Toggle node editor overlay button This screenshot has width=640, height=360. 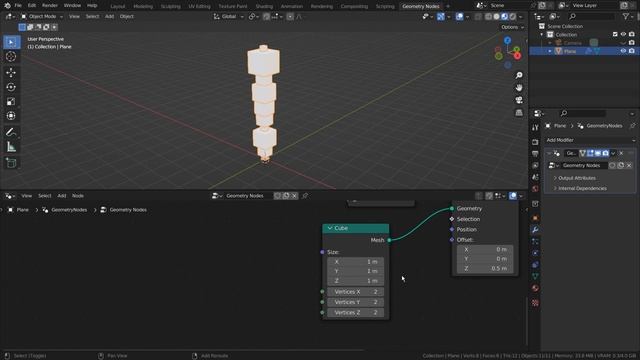513,196
